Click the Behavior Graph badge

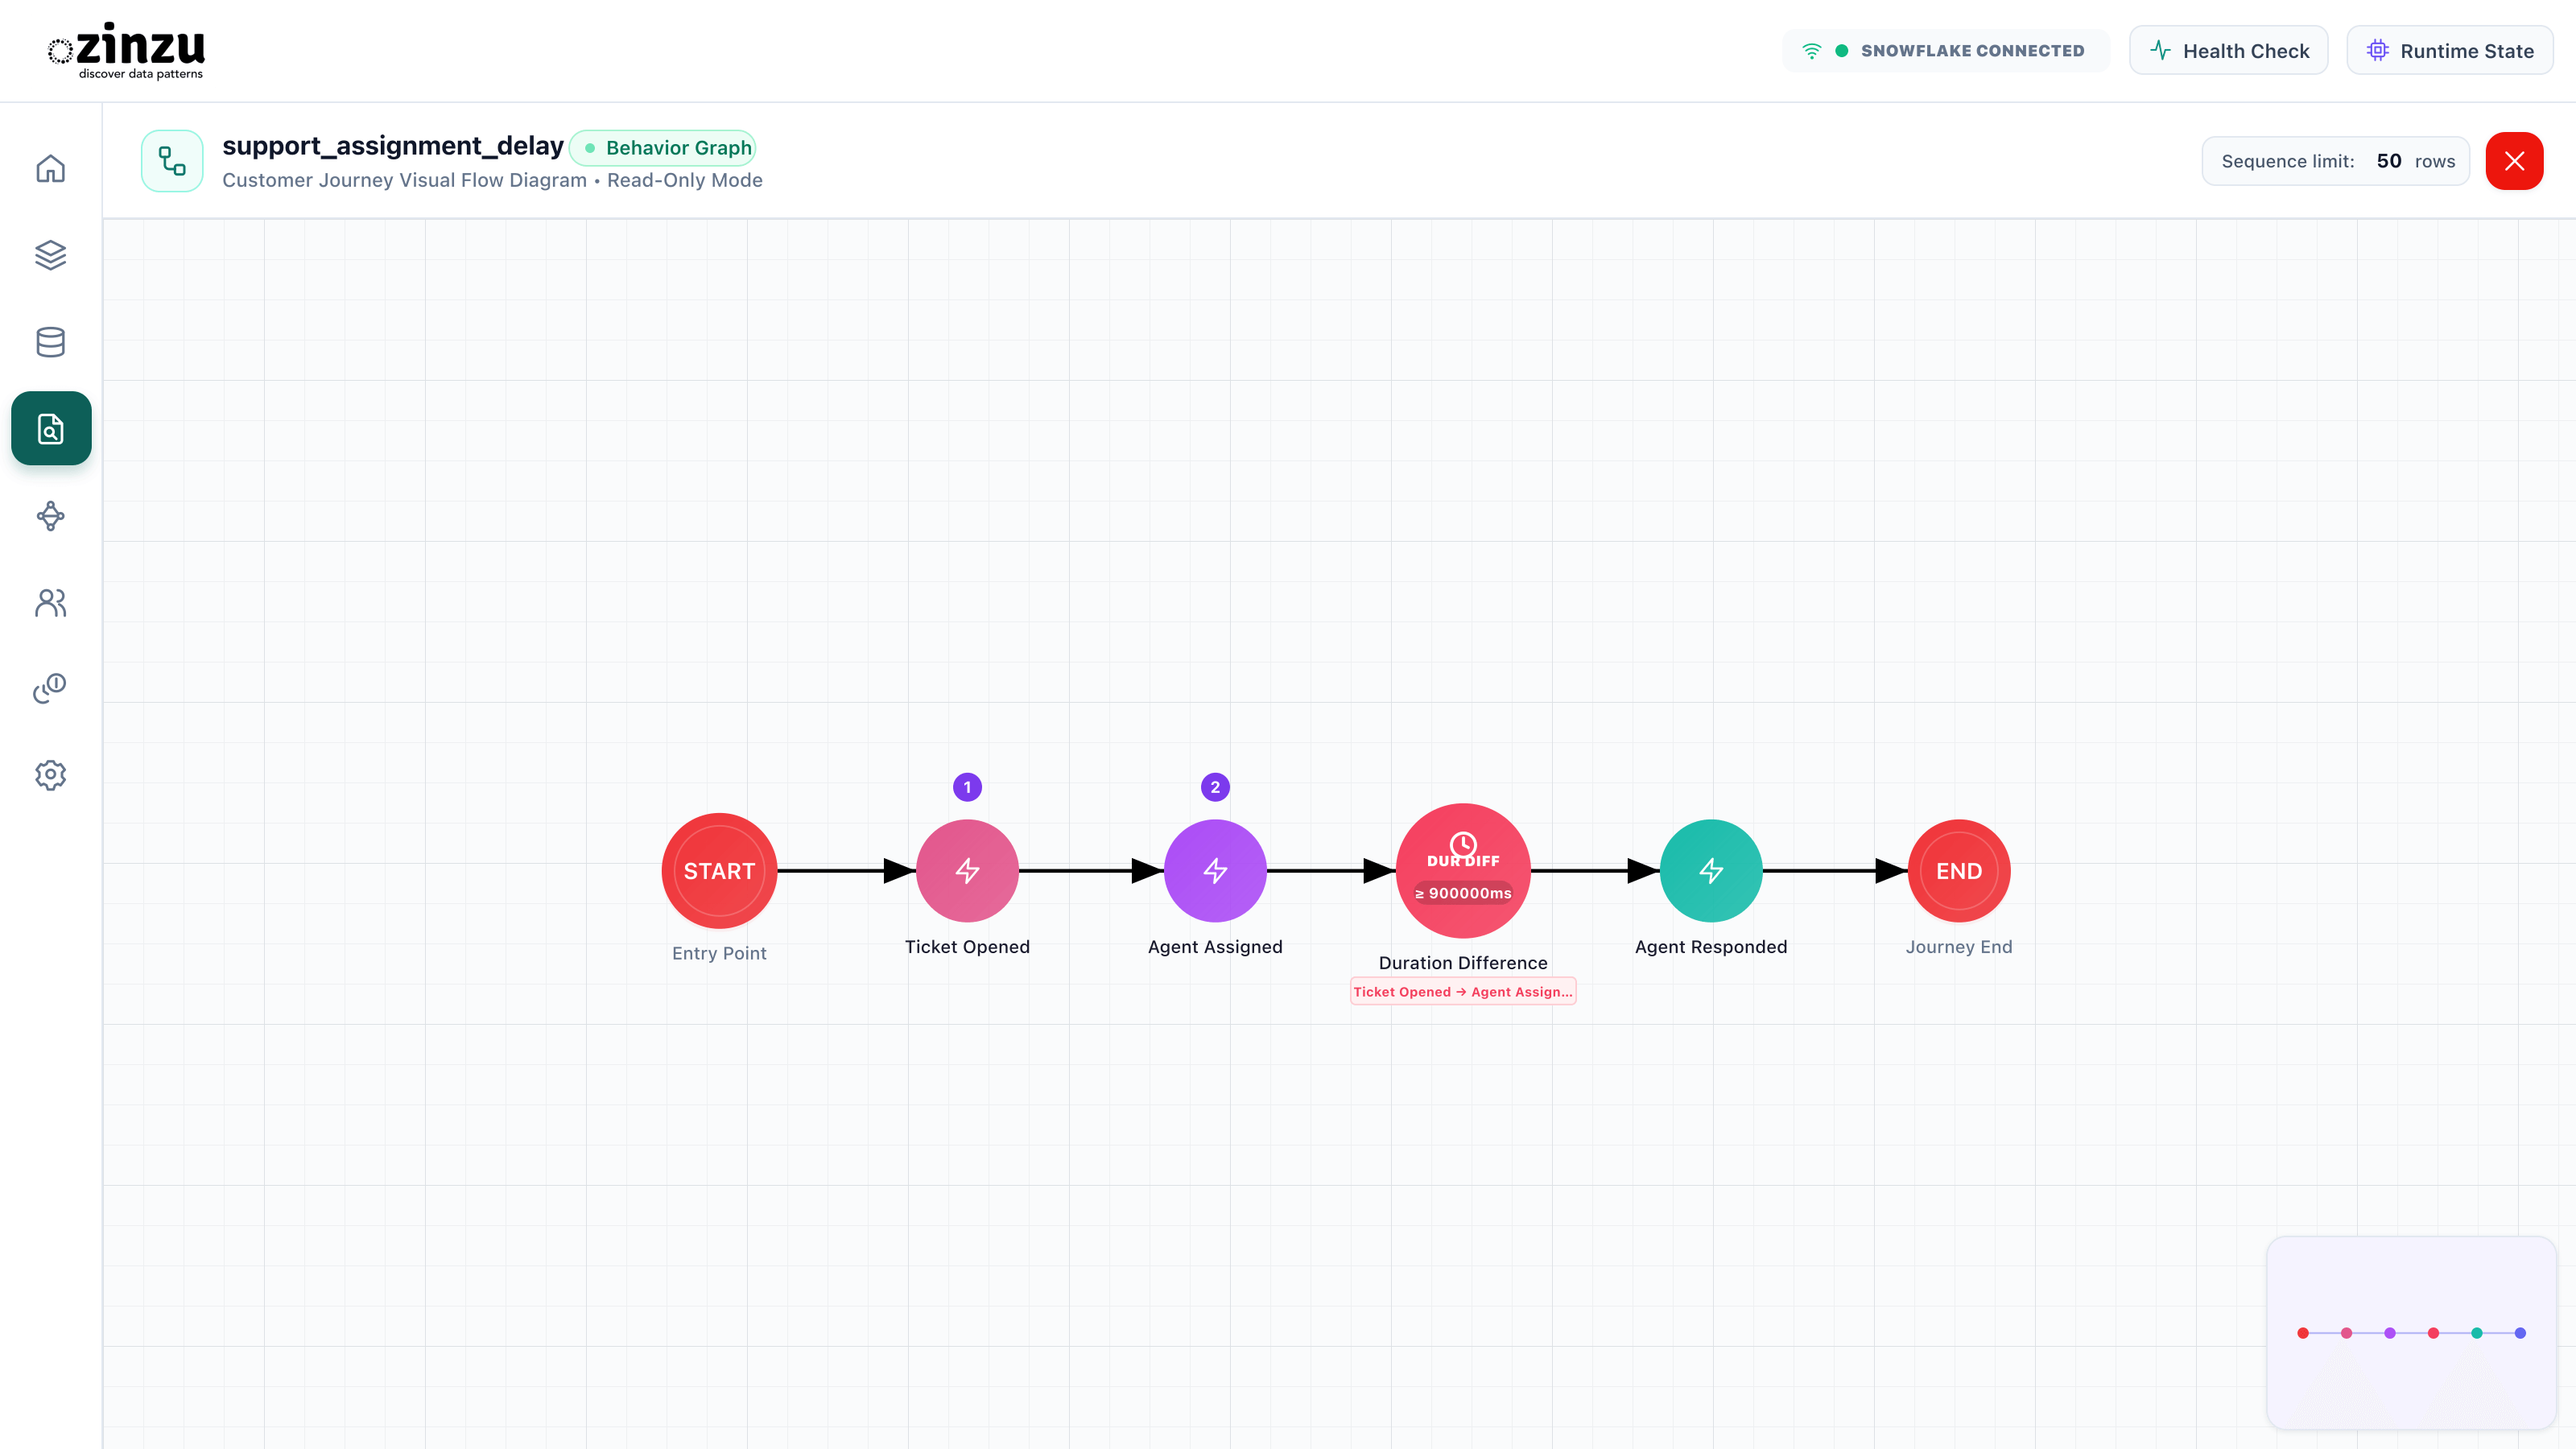tap(662, 148)
